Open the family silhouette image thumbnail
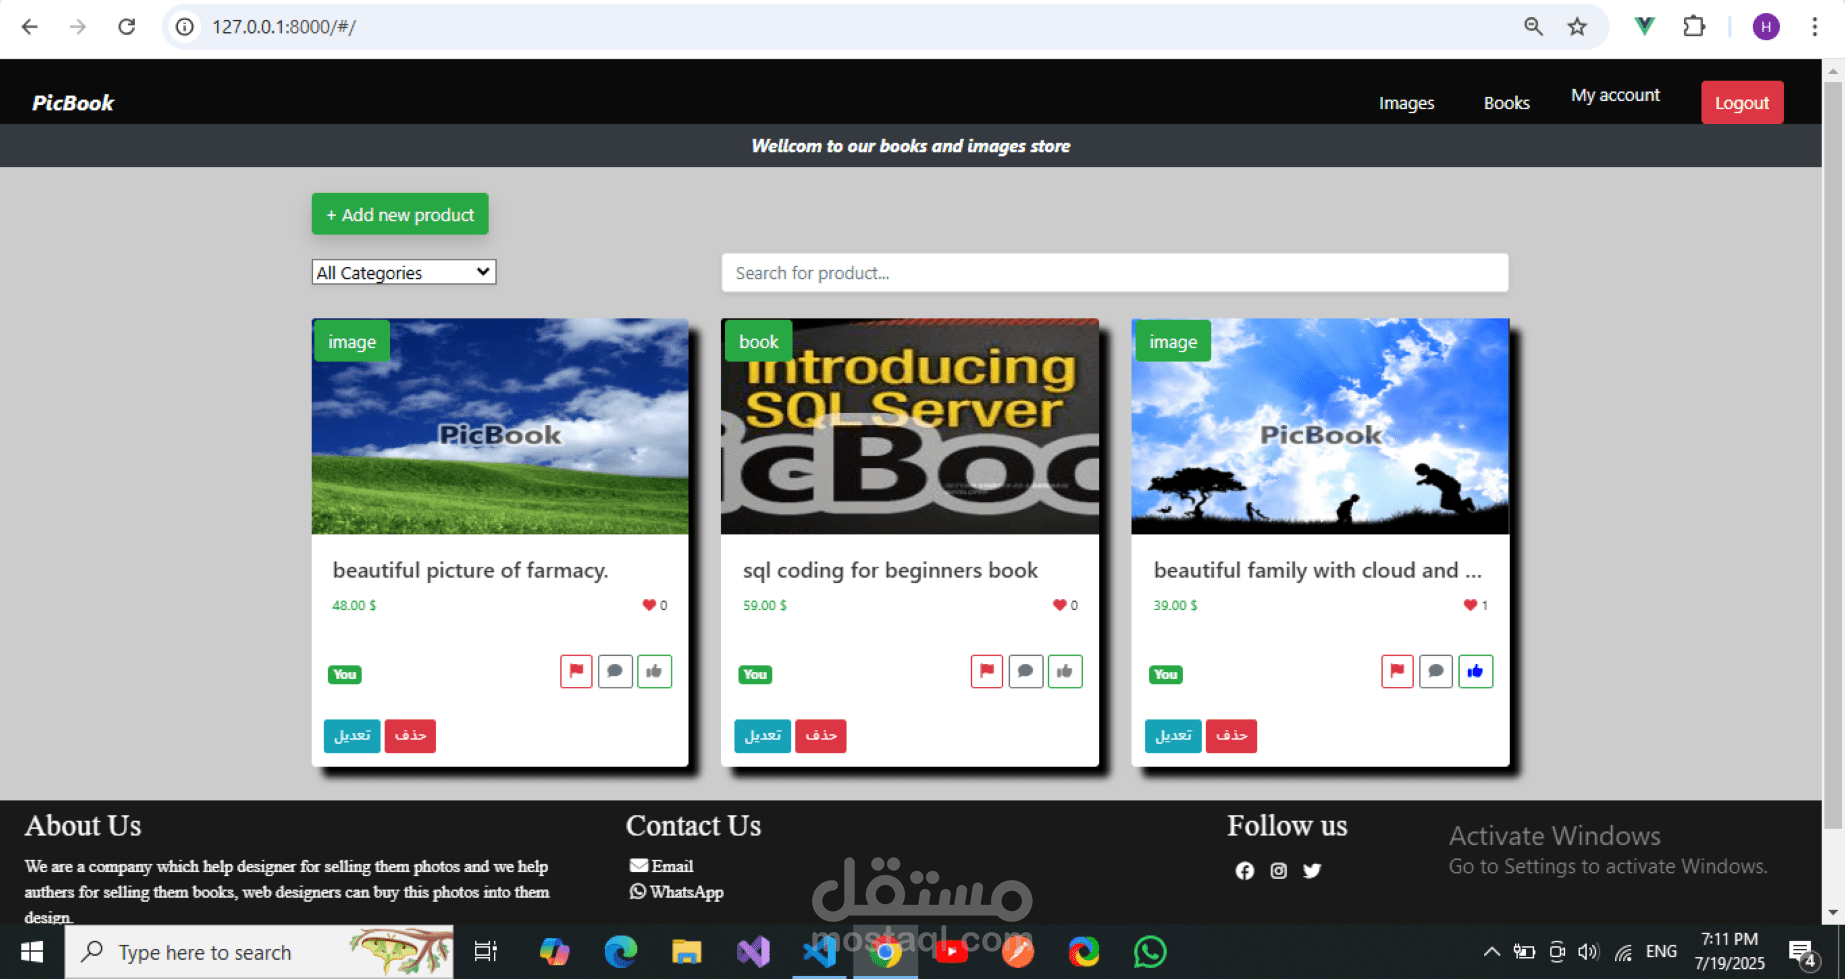This screenshot has height=979, width=1845. pos(1320,426)
